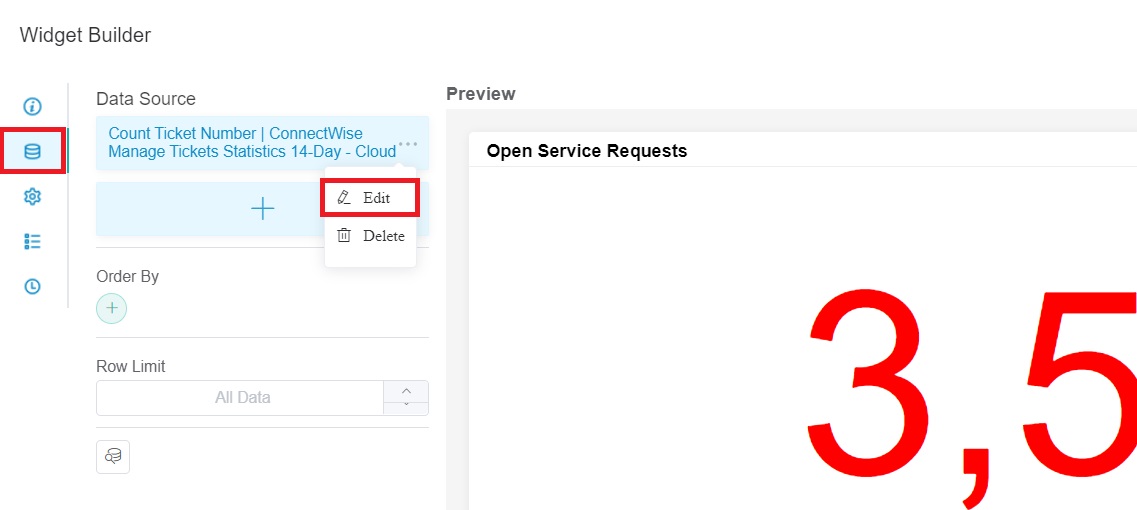Image resolution: width=1137 pixels, height=510 pixels.
Task: Click the database query icon below Row Limit
Action: click(113, 457)
